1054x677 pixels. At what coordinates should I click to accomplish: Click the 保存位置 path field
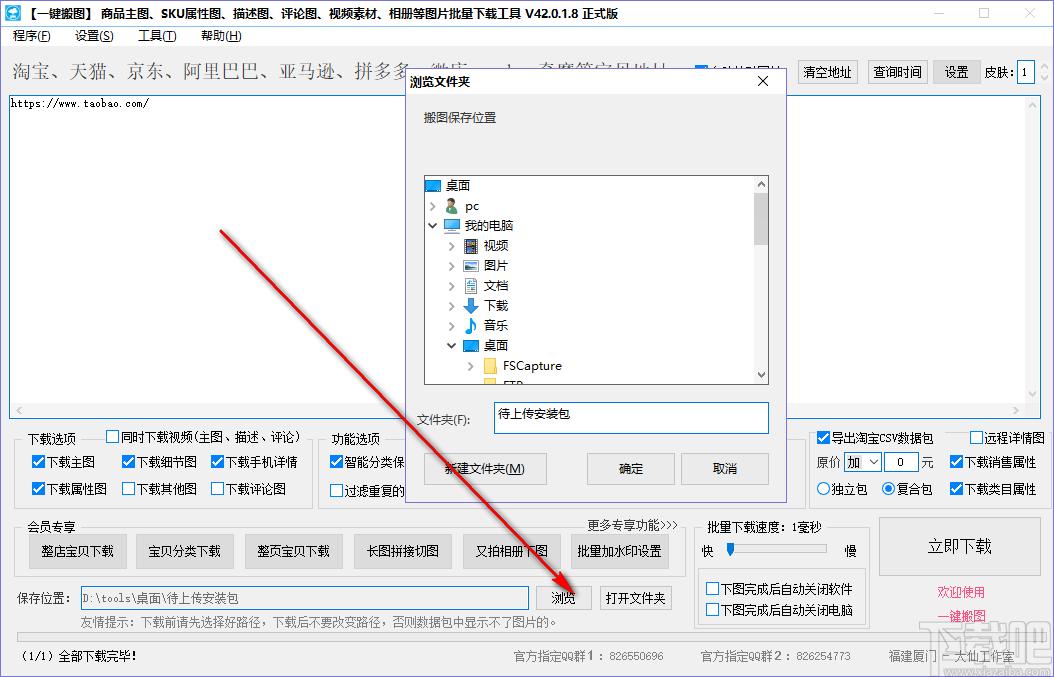point(305,598)
